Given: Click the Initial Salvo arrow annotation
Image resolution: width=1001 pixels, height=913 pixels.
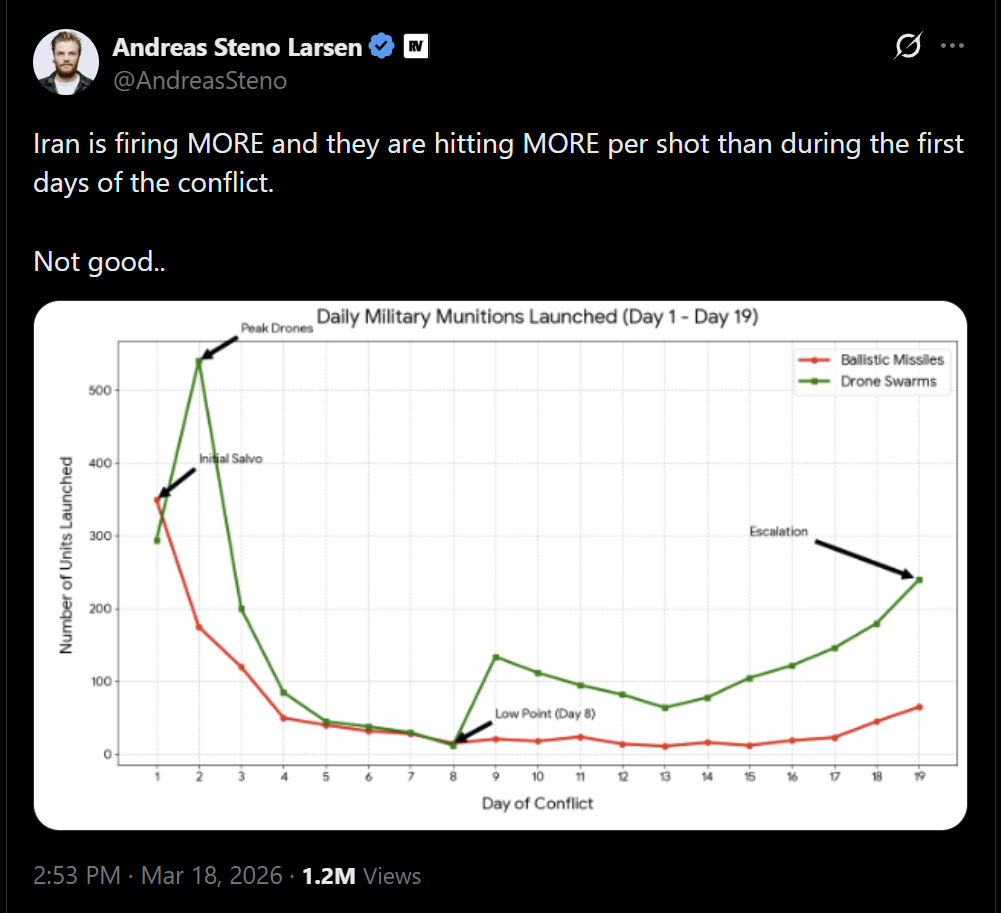Looking at the screenshot, I should click(176, 481).
